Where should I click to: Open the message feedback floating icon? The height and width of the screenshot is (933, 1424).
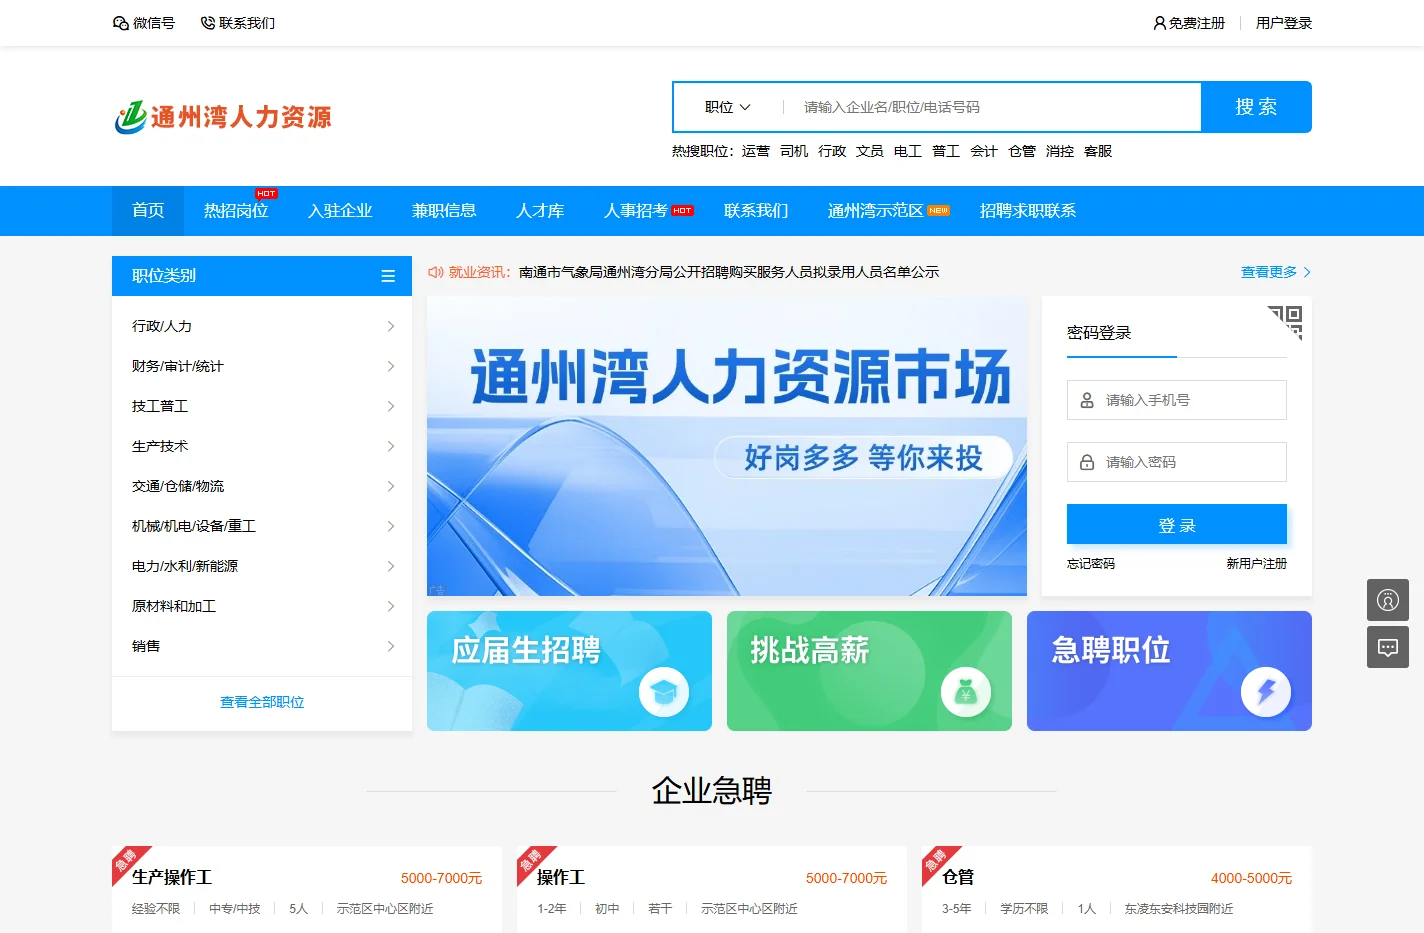(1388, 647)
